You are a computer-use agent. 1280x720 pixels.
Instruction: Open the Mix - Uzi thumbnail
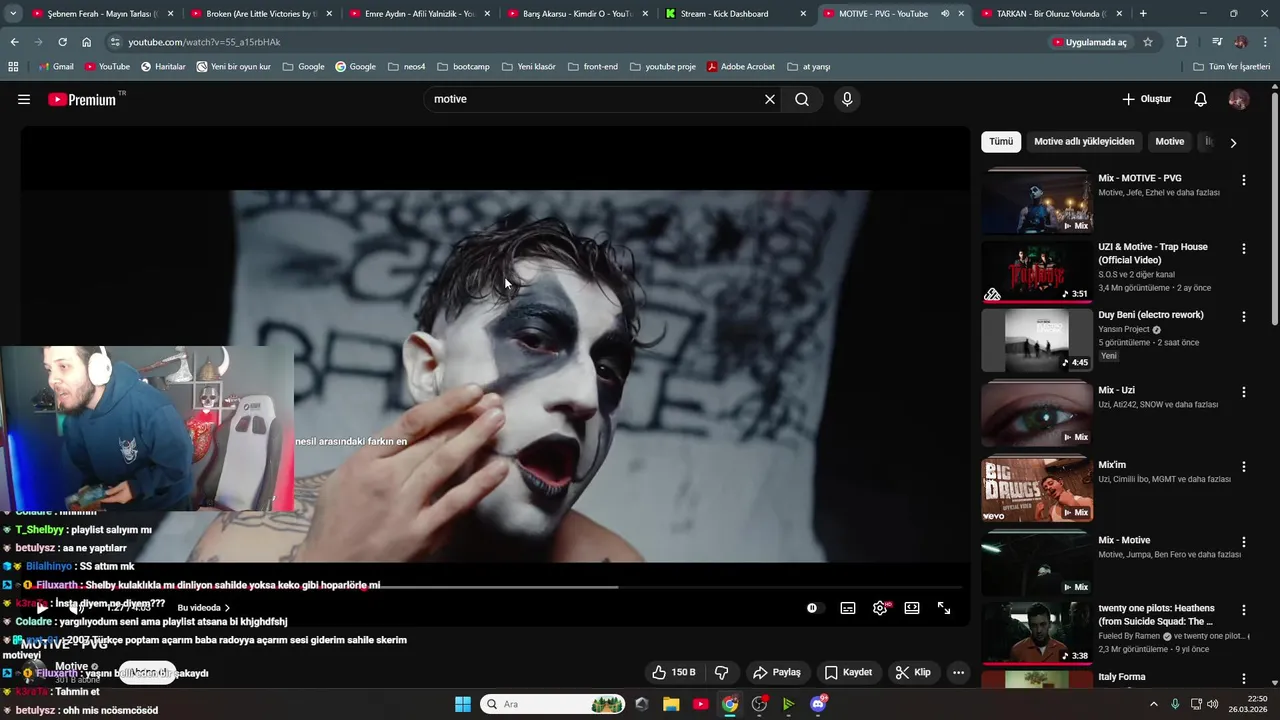(x=1037, y=414)
